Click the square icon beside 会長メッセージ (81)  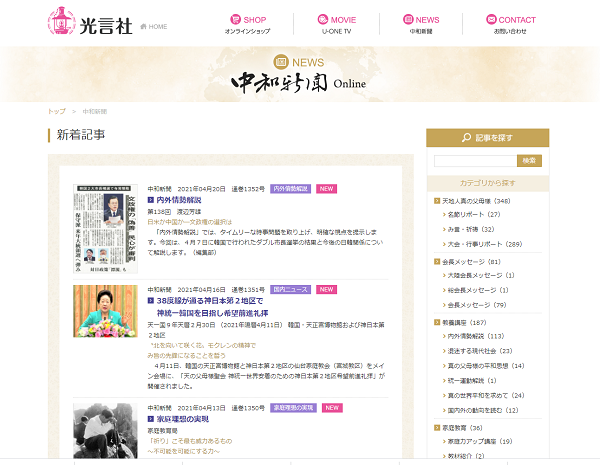click(437, 261)
